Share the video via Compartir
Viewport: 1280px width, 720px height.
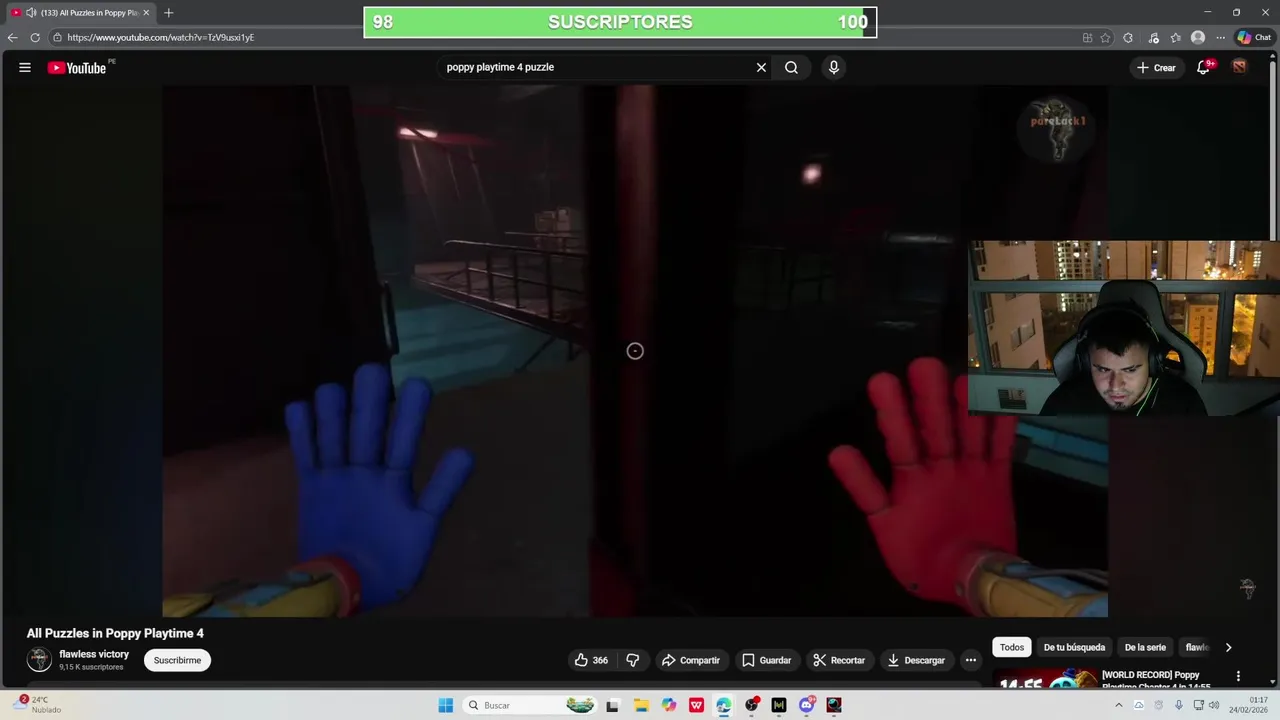[691, 660]
